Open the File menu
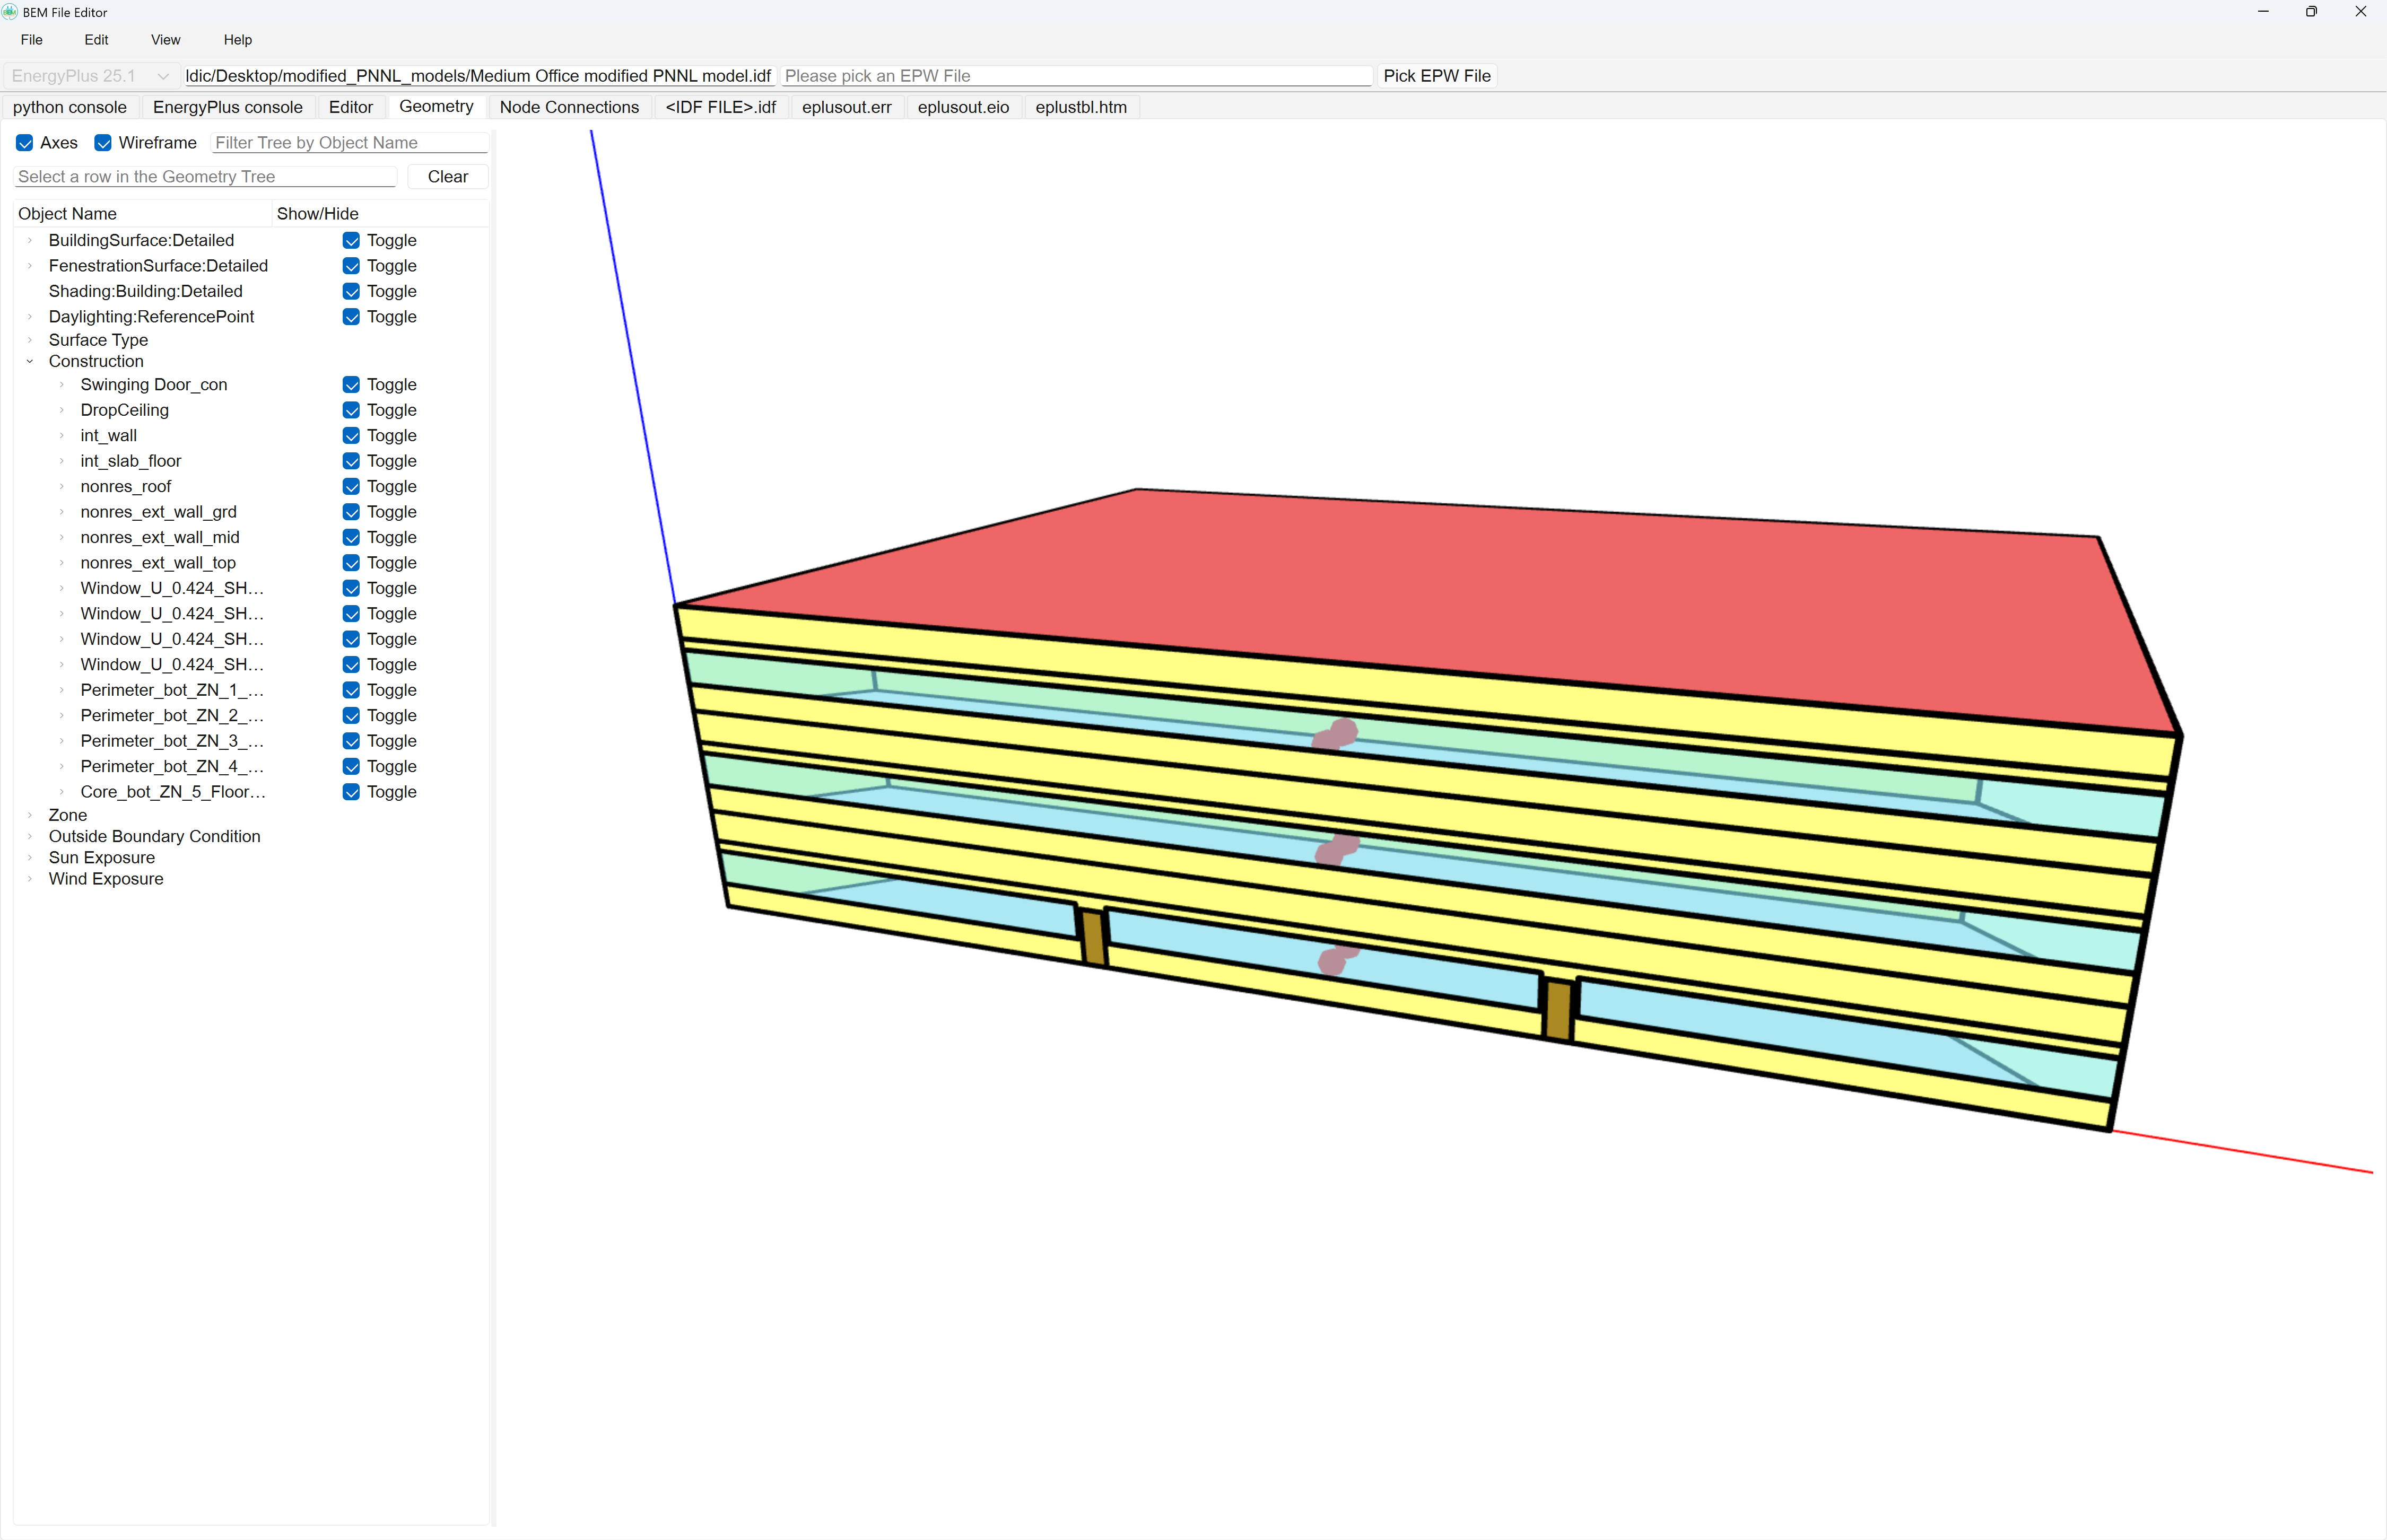Screen dimensions: 2387x1540 (x=32, y=40)
